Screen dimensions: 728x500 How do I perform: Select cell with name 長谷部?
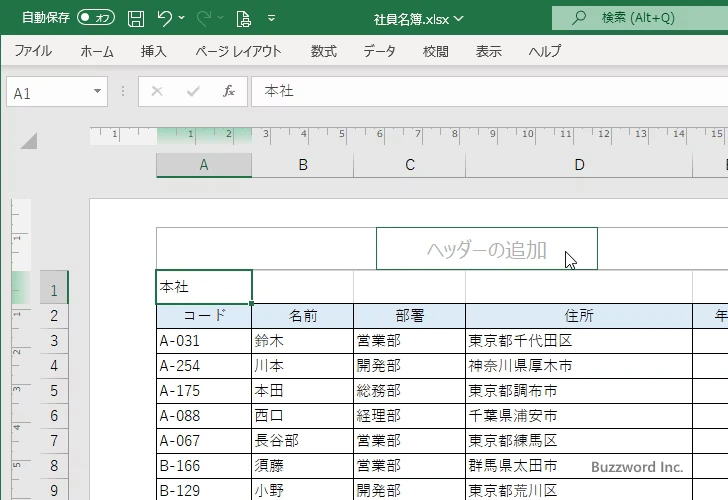tap(303, 441)
